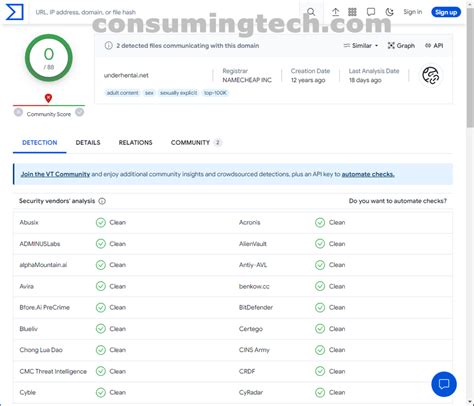
Task: Click Join the VT Community link
Action: tap(55, 174)
